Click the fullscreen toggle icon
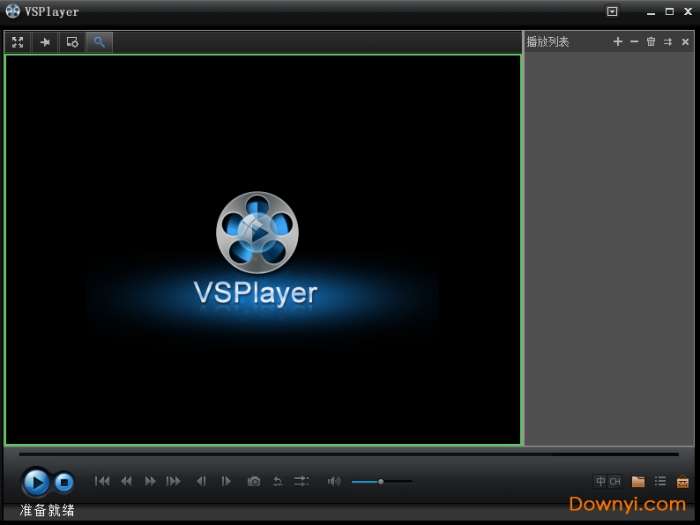This screenshot has width=700, height=525. click(x=17, y=42)
